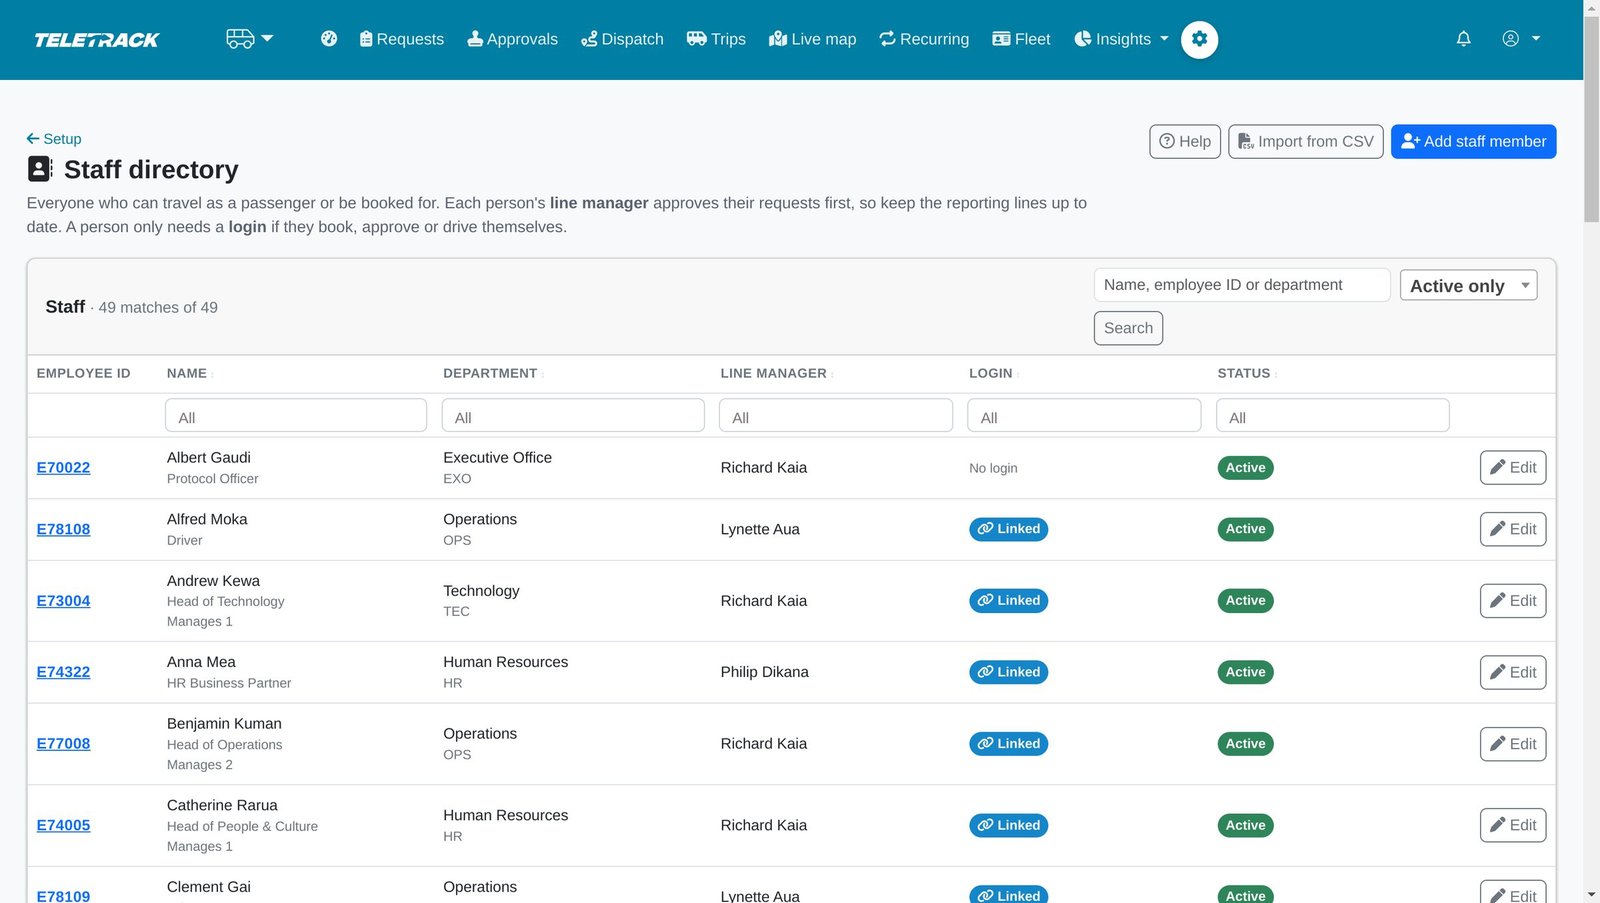Click Active badge for Albert Gaudi
Viewport: 1600px width, 903px height.
coord(1245,468)
